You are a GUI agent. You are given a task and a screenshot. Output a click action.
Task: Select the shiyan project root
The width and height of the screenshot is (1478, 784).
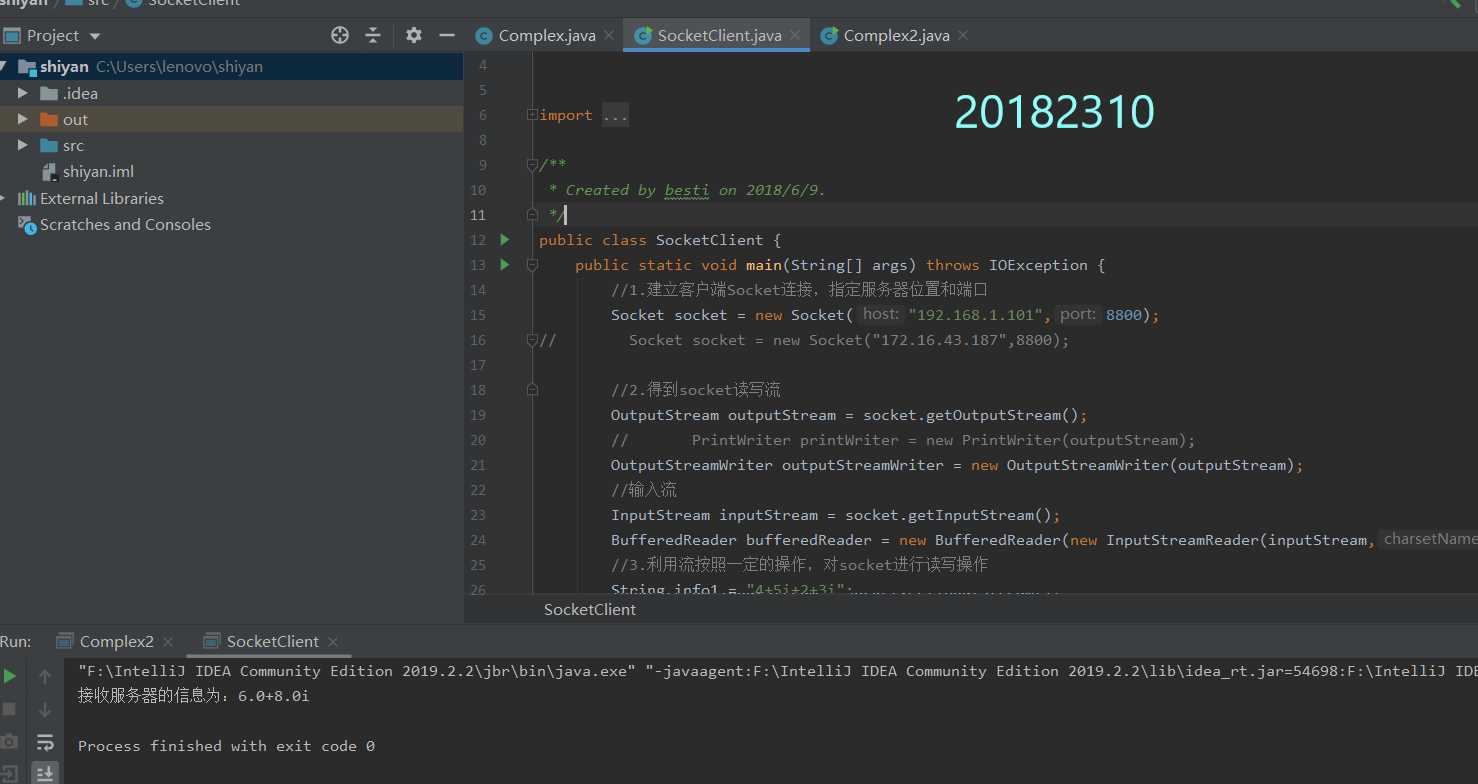(x=231, y=67)
